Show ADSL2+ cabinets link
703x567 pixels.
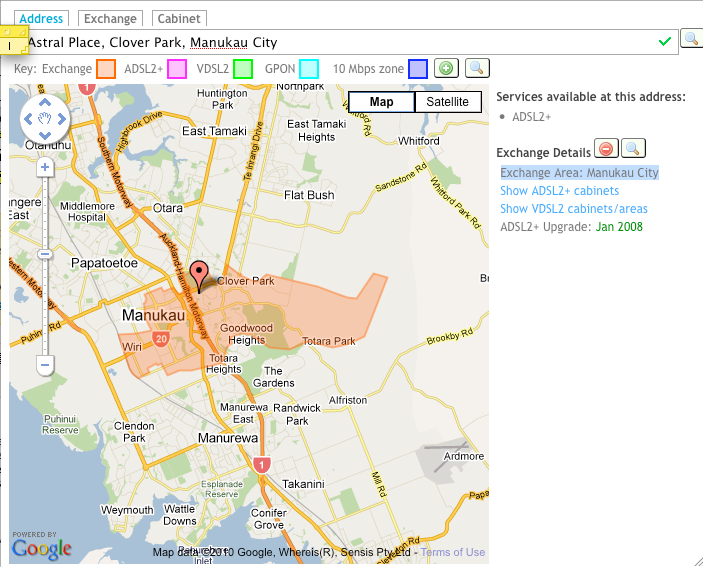pyautogui.click(x=560, y=191)
